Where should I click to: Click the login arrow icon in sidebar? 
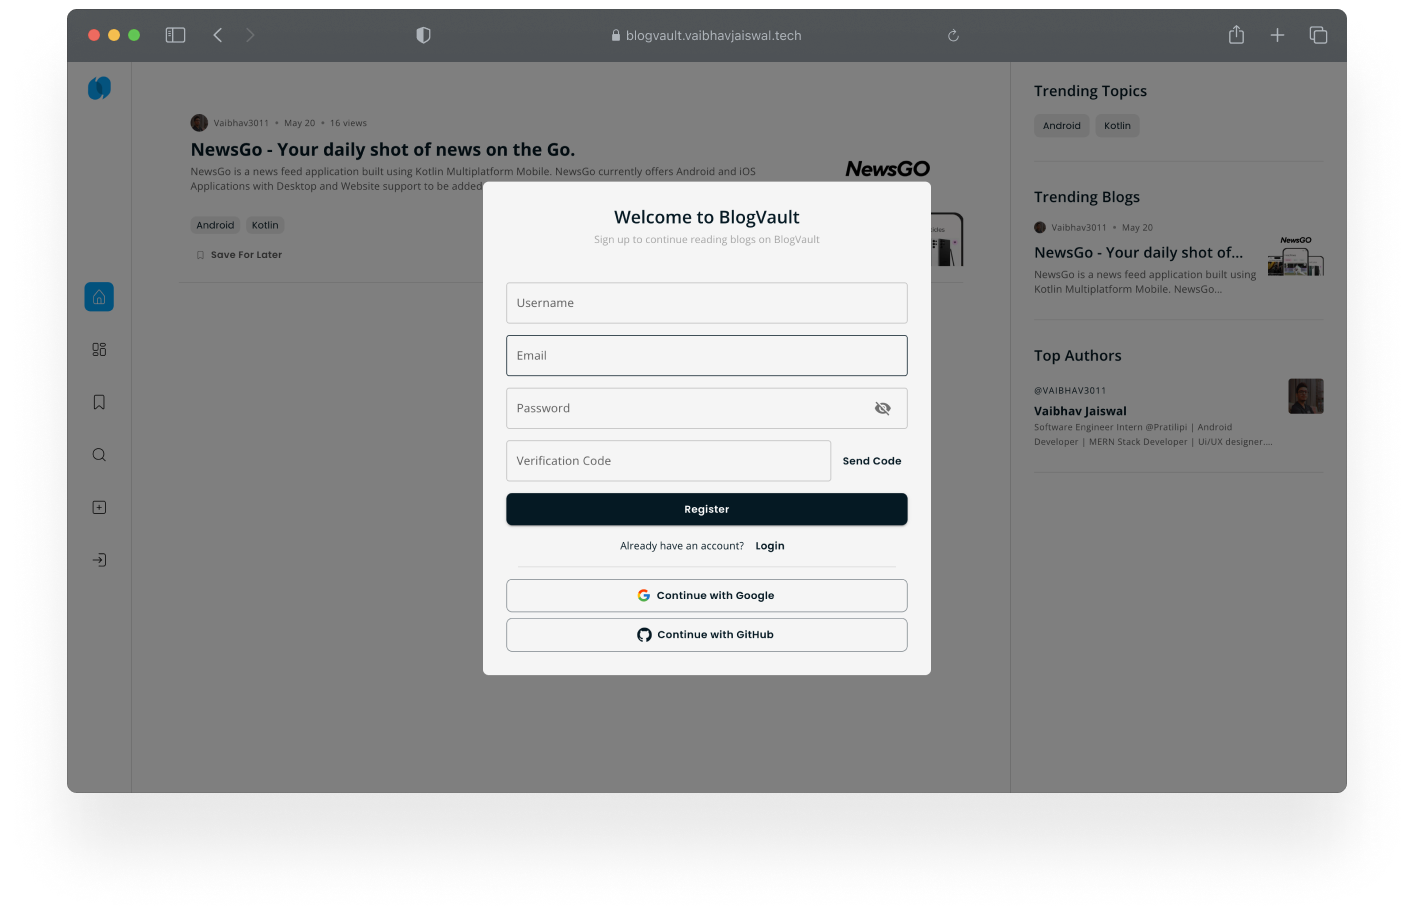[x=99, y=560]
